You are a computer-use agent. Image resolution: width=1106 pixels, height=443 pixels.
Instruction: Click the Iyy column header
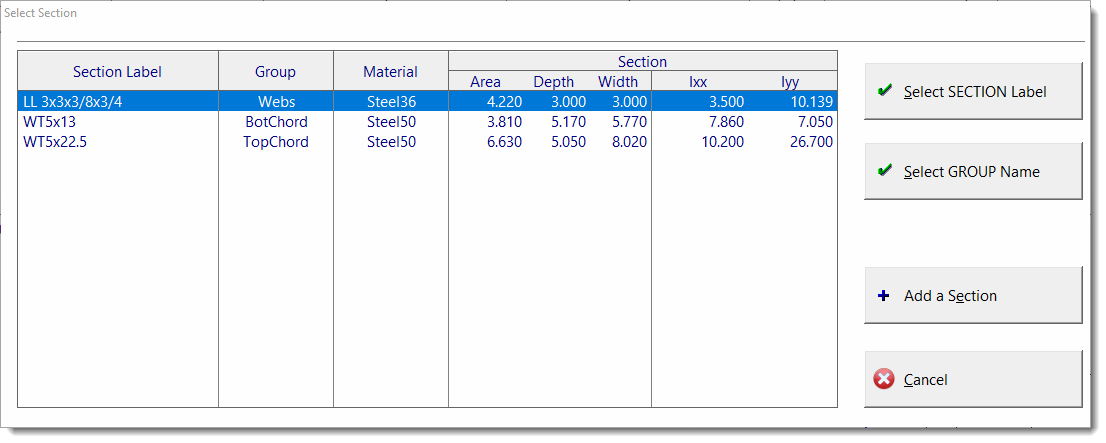click(x=789, y=82)
